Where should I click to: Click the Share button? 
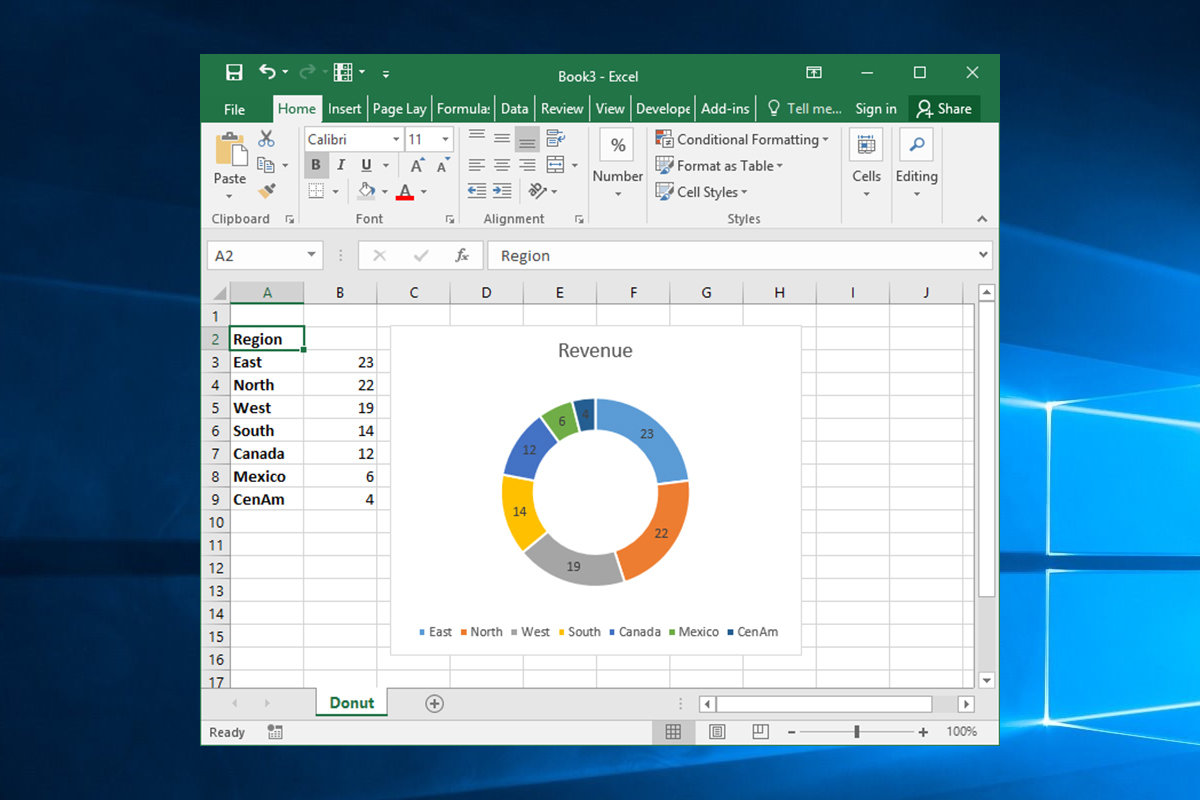pyautogui.click(x=944, y=108)
